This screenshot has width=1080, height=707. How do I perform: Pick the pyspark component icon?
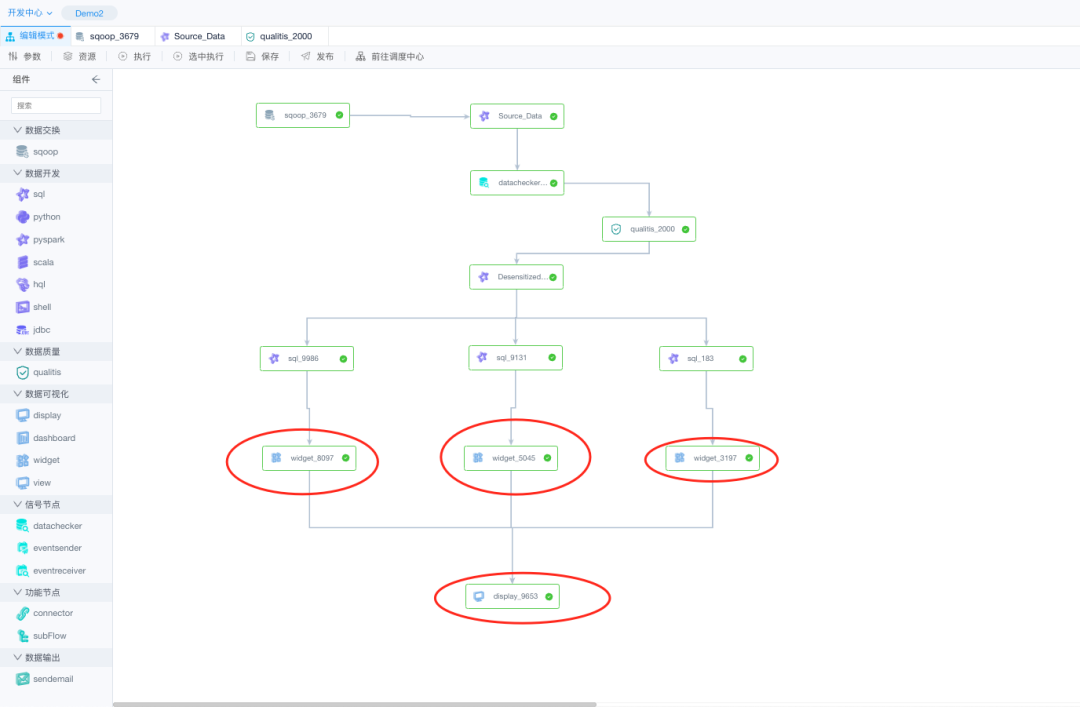(x=22, y=240)
